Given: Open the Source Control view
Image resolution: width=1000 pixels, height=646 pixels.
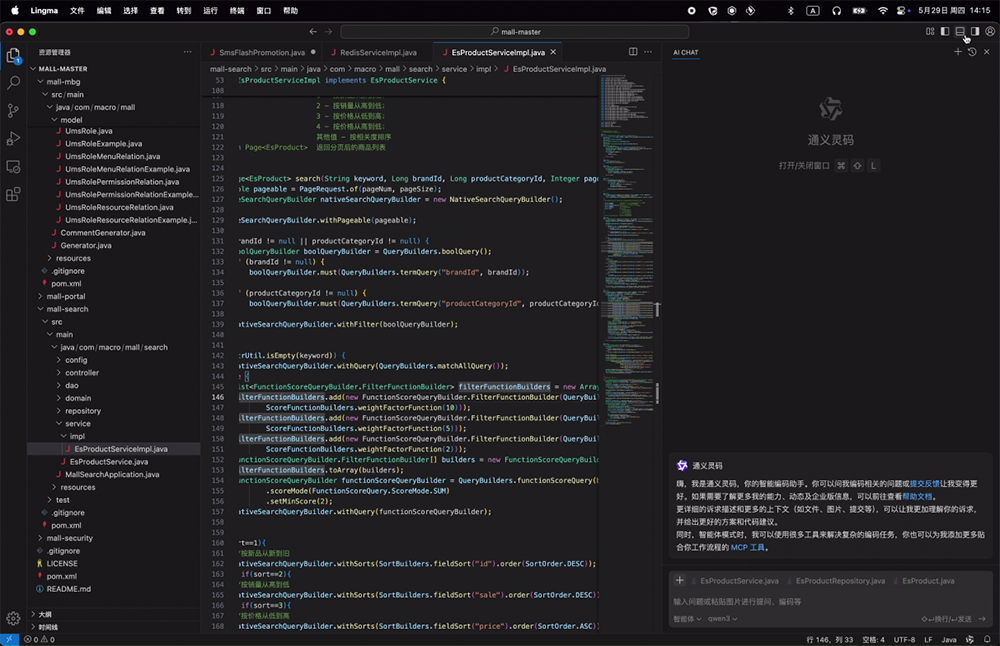Looking at the screenshot, I should [x=14, y=111].
